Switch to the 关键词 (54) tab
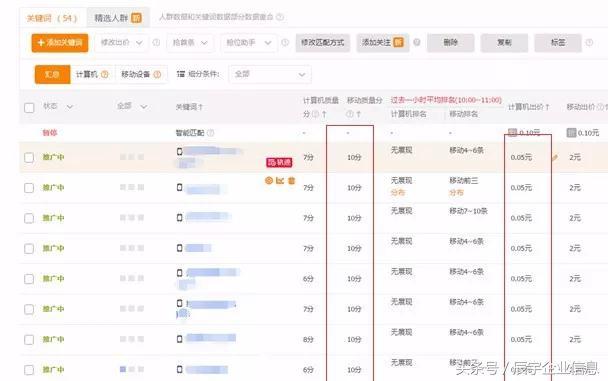The width and height of the screenshot is (608, 381). pos(52,18)
